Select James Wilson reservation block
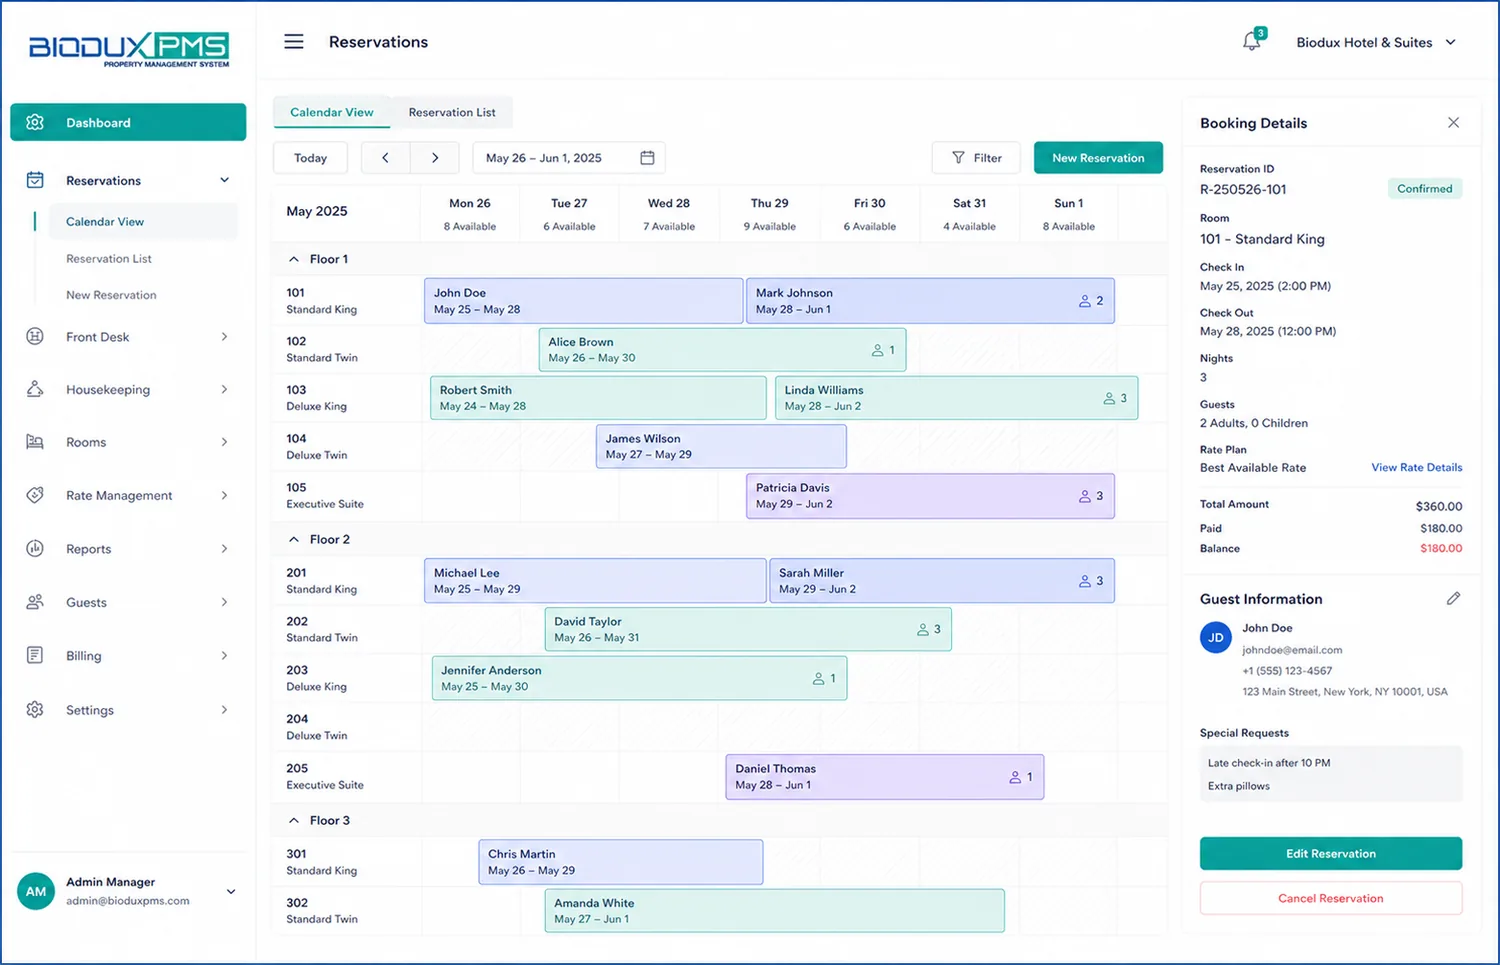 point(721,446)
